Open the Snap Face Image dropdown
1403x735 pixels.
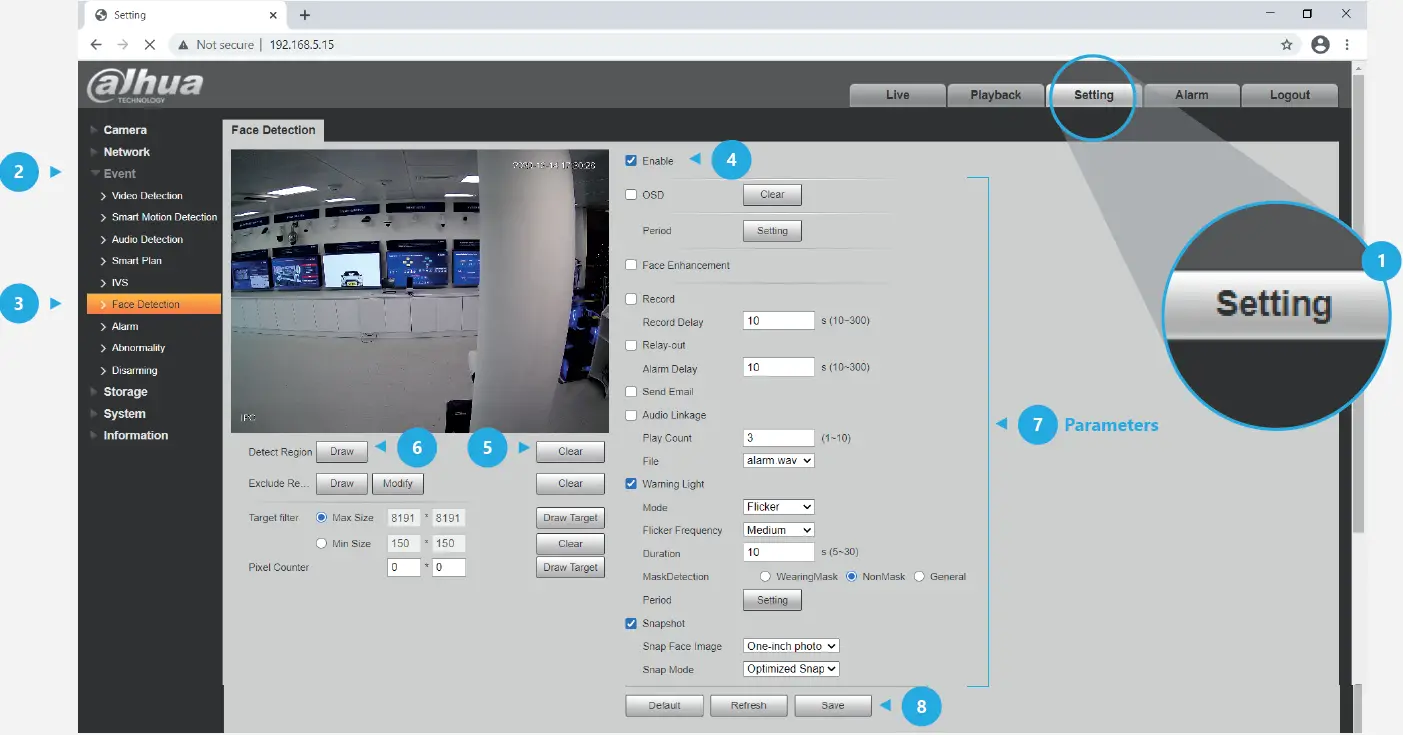click(791, 646)
